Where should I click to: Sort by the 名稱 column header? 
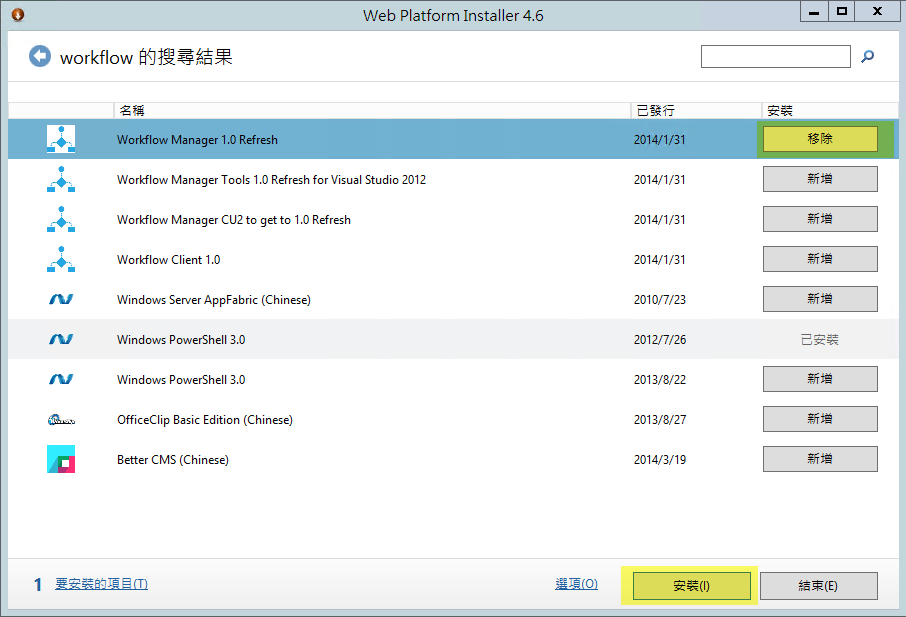tap(372, 110)
